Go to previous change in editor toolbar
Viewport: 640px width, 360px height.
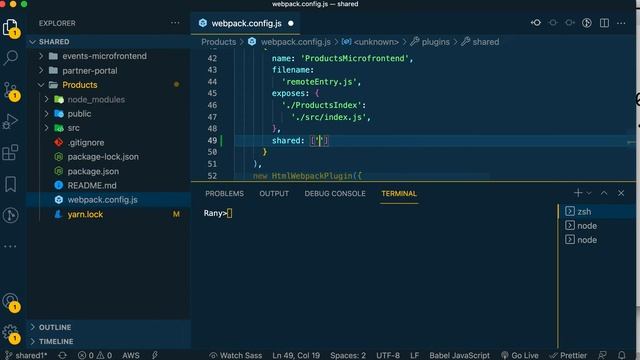point(553,23)
